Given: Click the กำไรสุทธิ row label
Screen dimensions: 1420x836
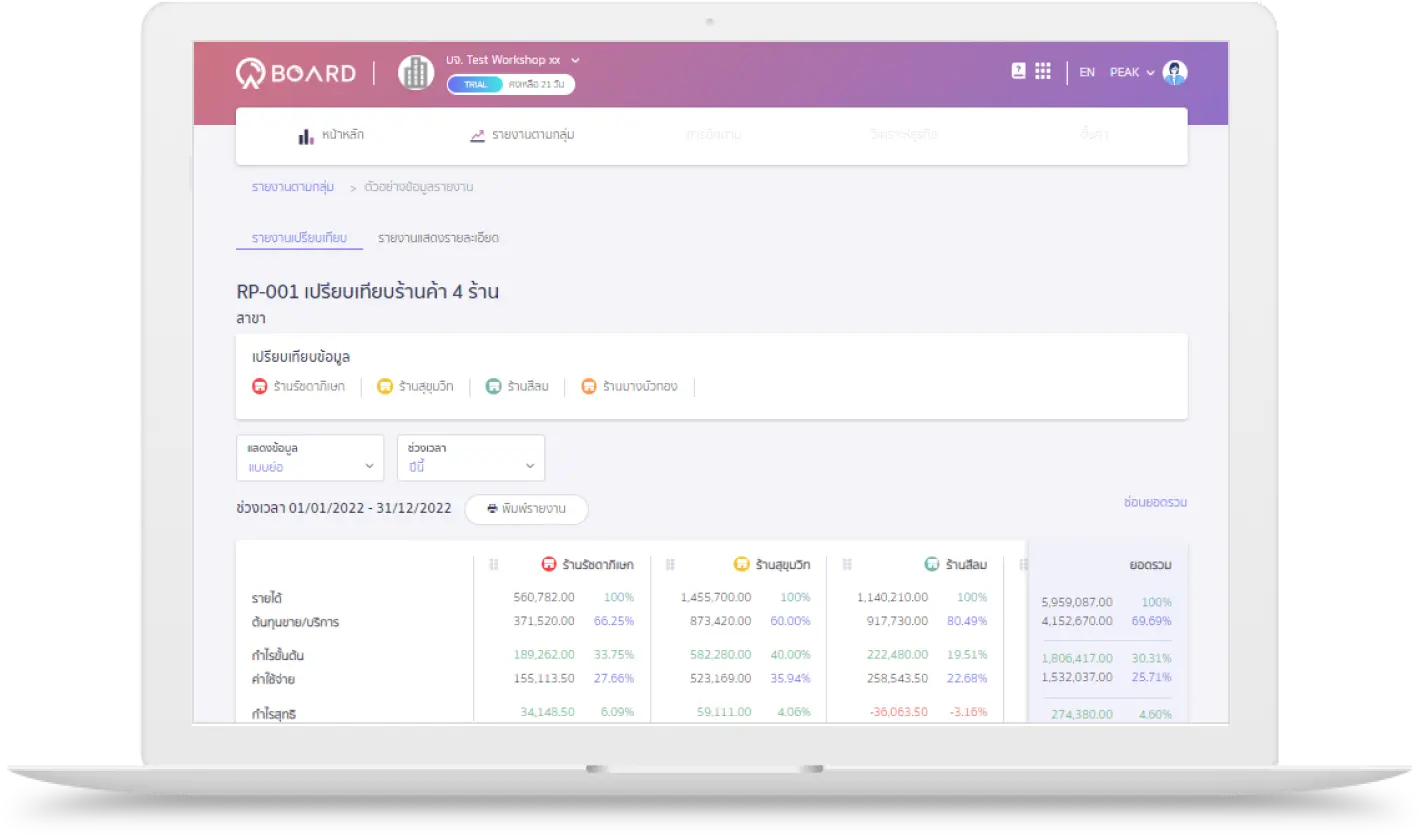Looking at the screenshot, I should pyautogui.click(x=273, y=714).
